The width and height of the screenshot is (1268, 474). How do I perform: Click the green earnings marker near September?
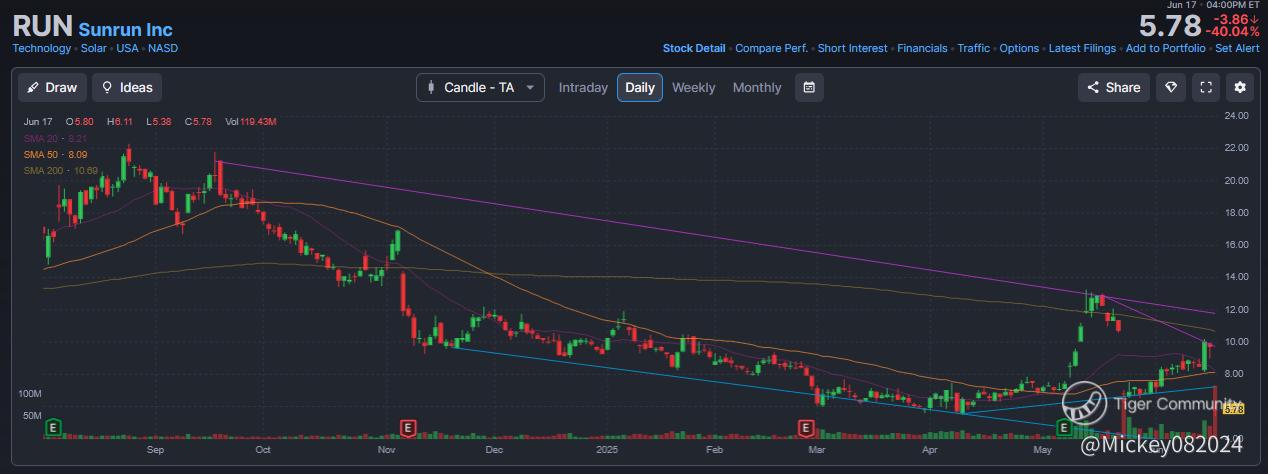click(52, 428)
